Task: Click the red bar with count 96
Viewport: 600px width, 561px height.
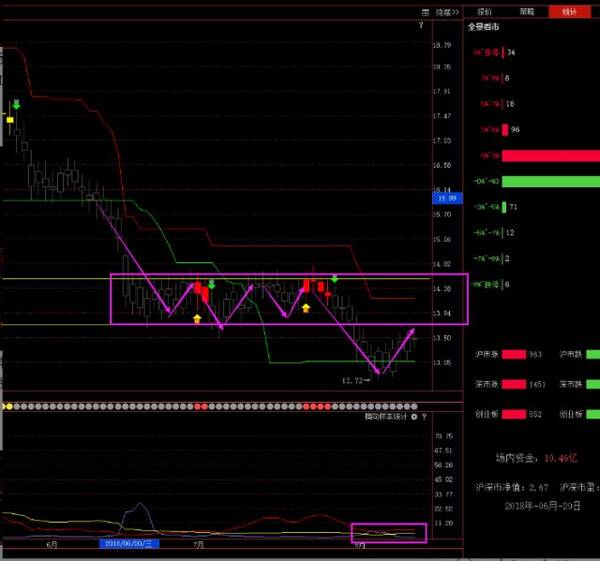Action: click(505, 130)
